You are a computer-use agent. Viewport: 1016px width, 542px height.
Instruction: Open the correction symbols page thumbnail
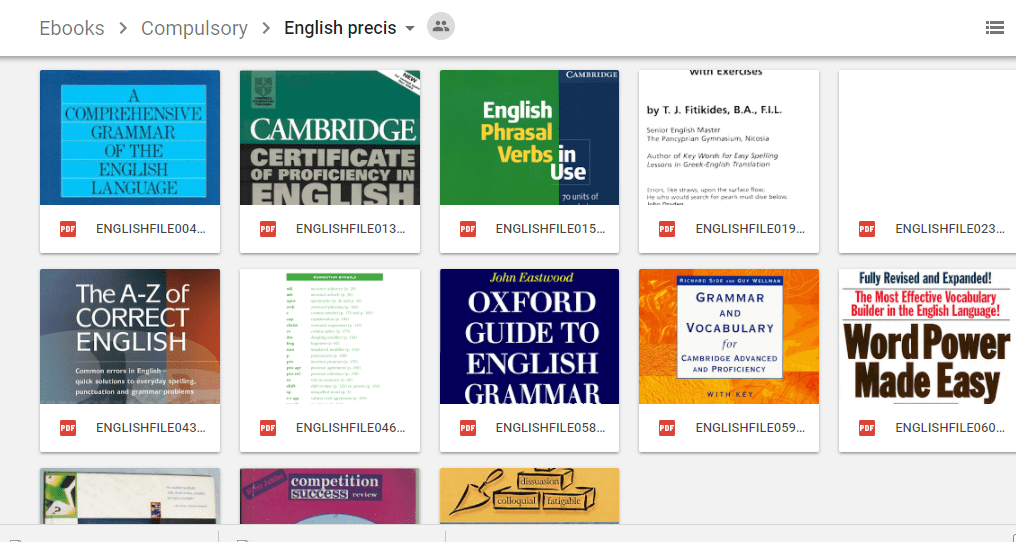pyautogui.click(x=330, y=336)
